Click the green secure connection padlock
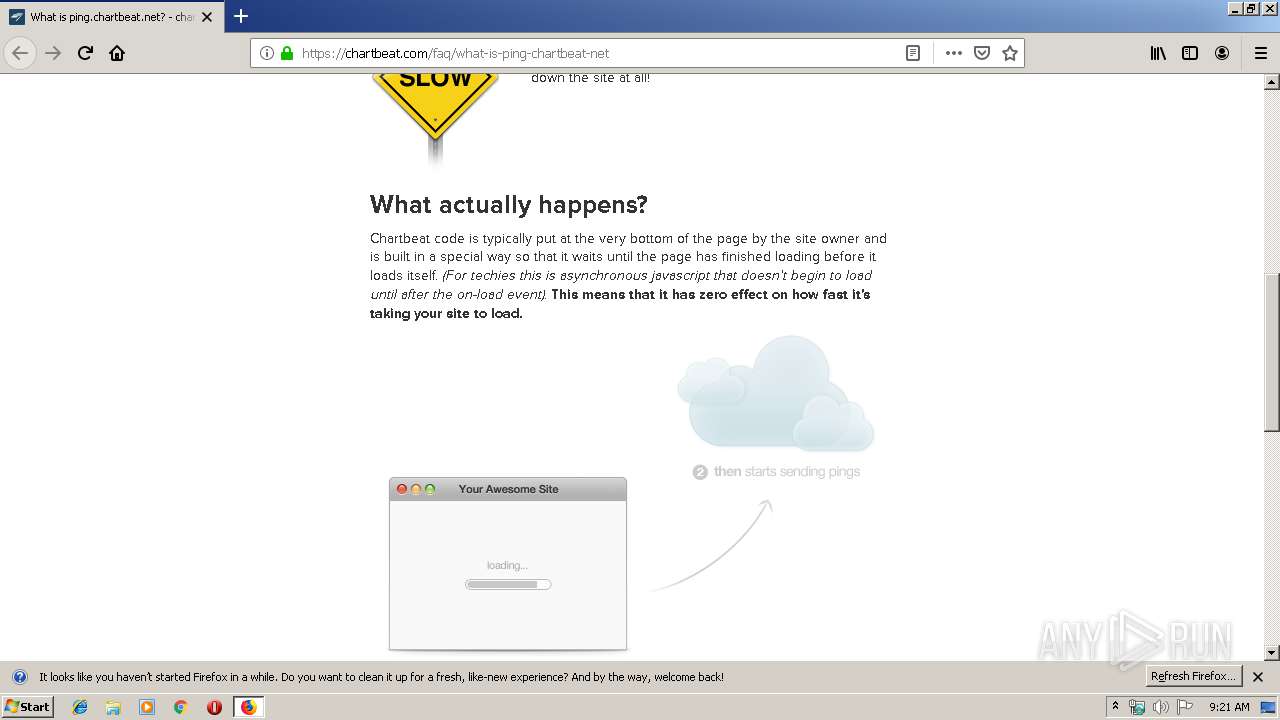Viewport: 1280px width, 720px height. pos(287,53)
